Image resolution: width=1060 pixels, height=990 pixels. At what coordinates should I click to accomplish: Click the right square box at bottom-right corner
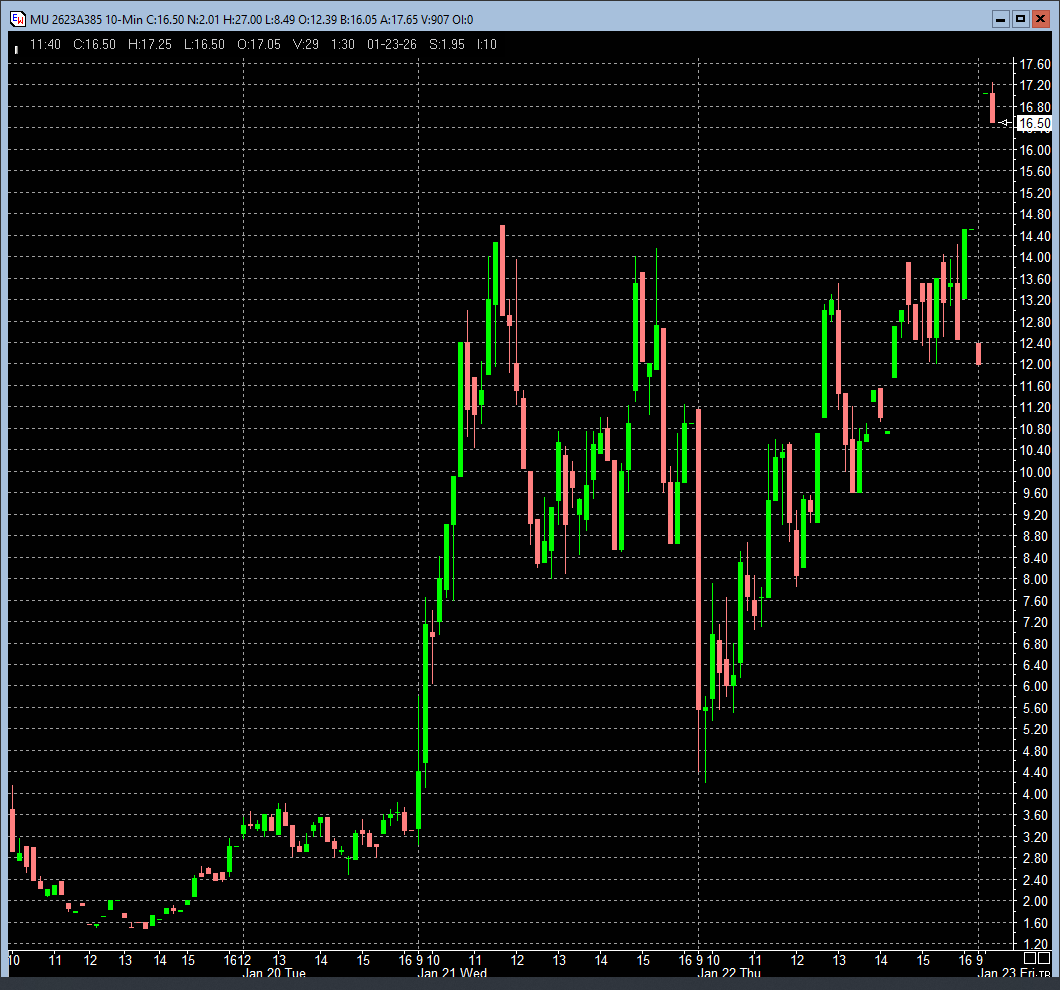click(1044, 958)
